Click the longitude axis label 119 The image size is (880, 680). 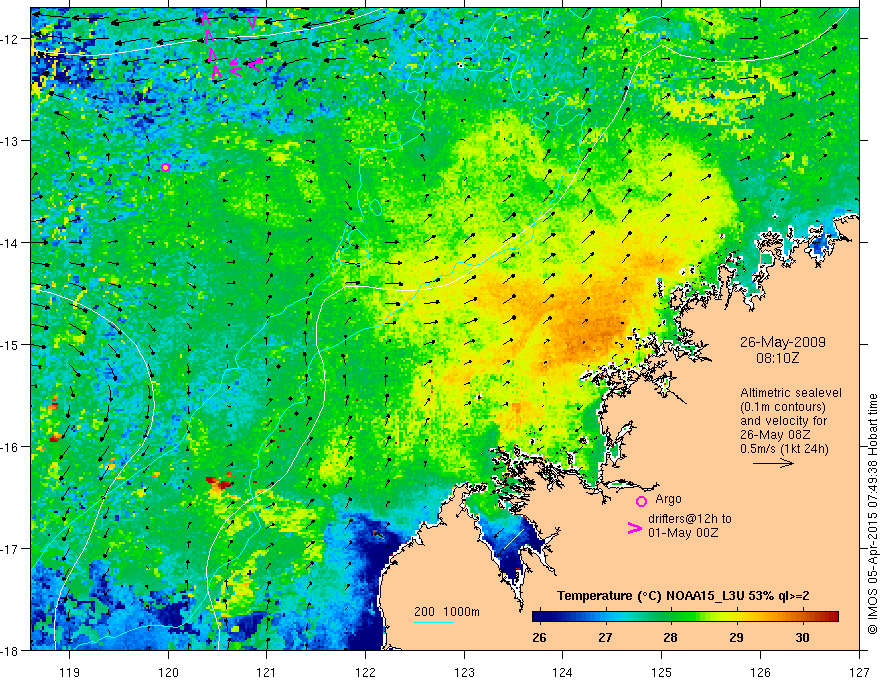tap(70, 672)
